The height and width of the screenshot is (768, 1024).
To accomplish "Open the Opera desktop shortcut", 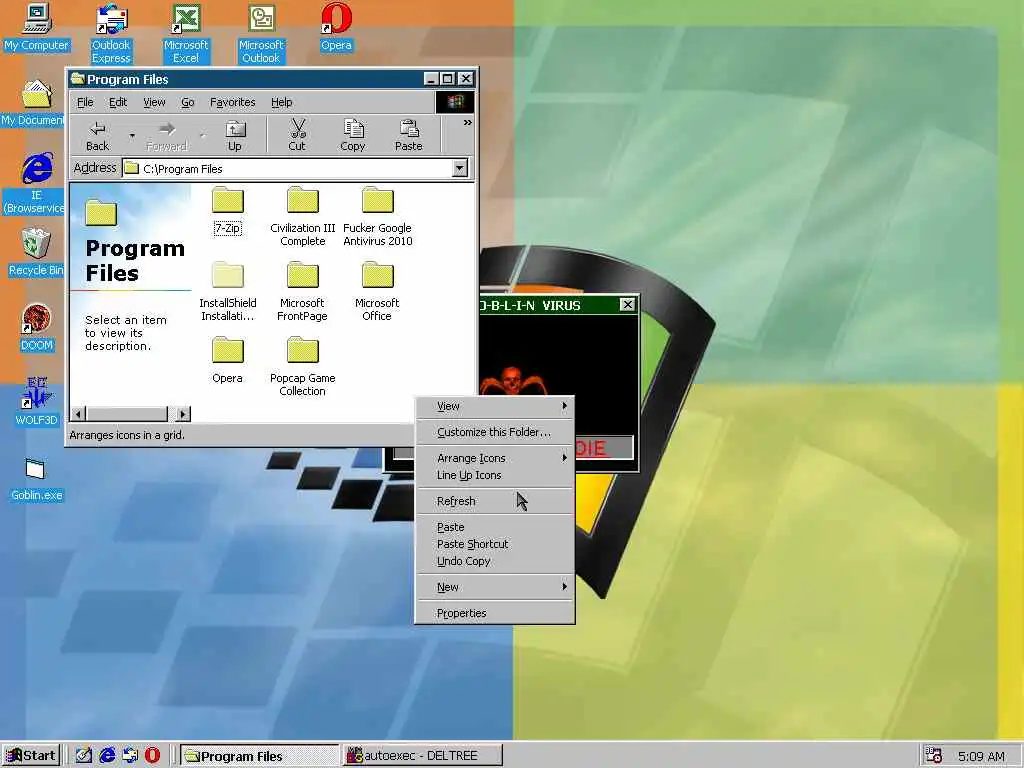I will point(336,27).
